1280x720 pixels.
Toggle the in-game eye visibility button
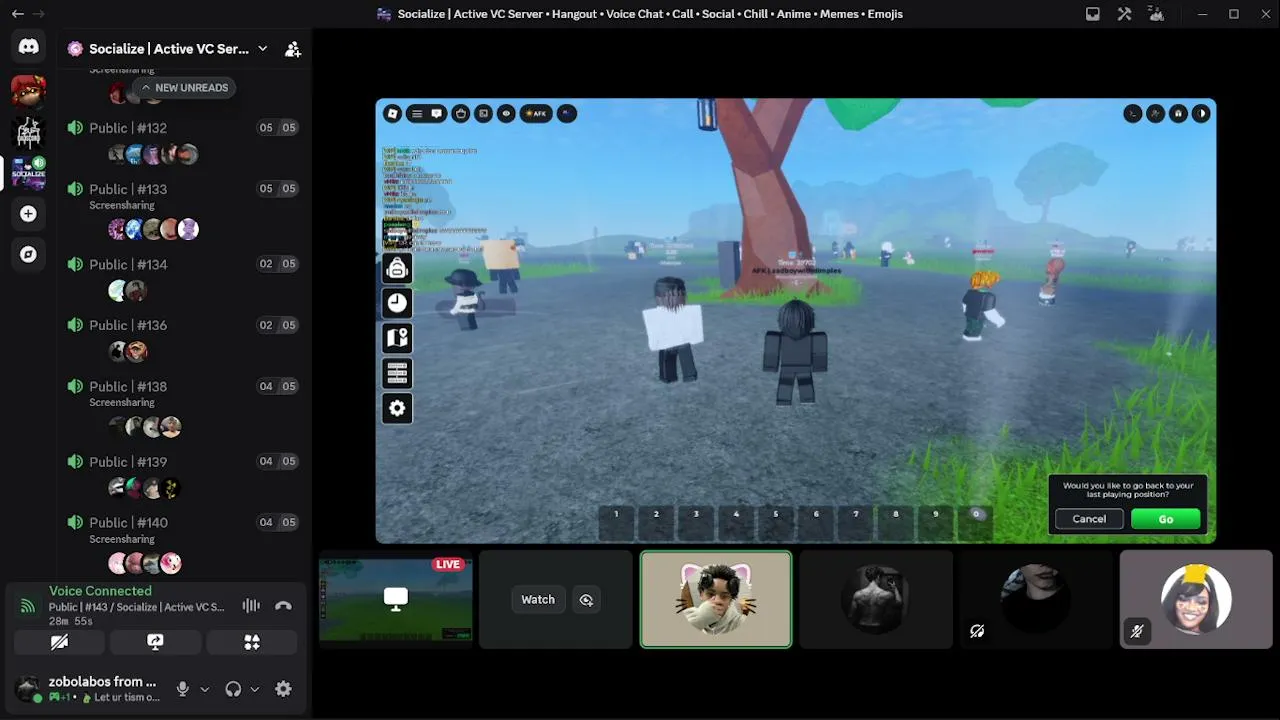point(506,113)
